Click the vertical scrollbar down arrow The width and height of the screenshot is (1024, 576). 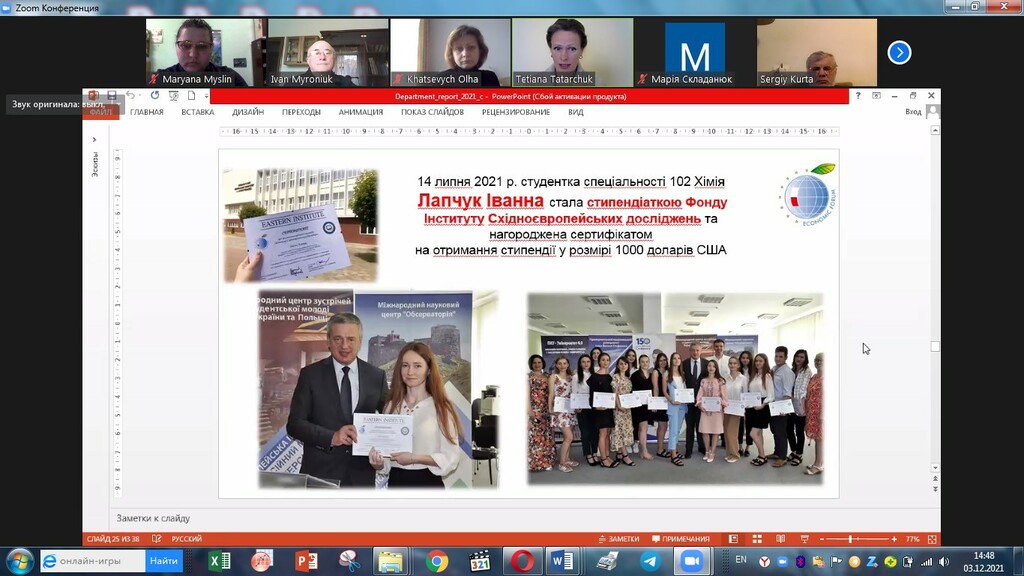point(935,468)
